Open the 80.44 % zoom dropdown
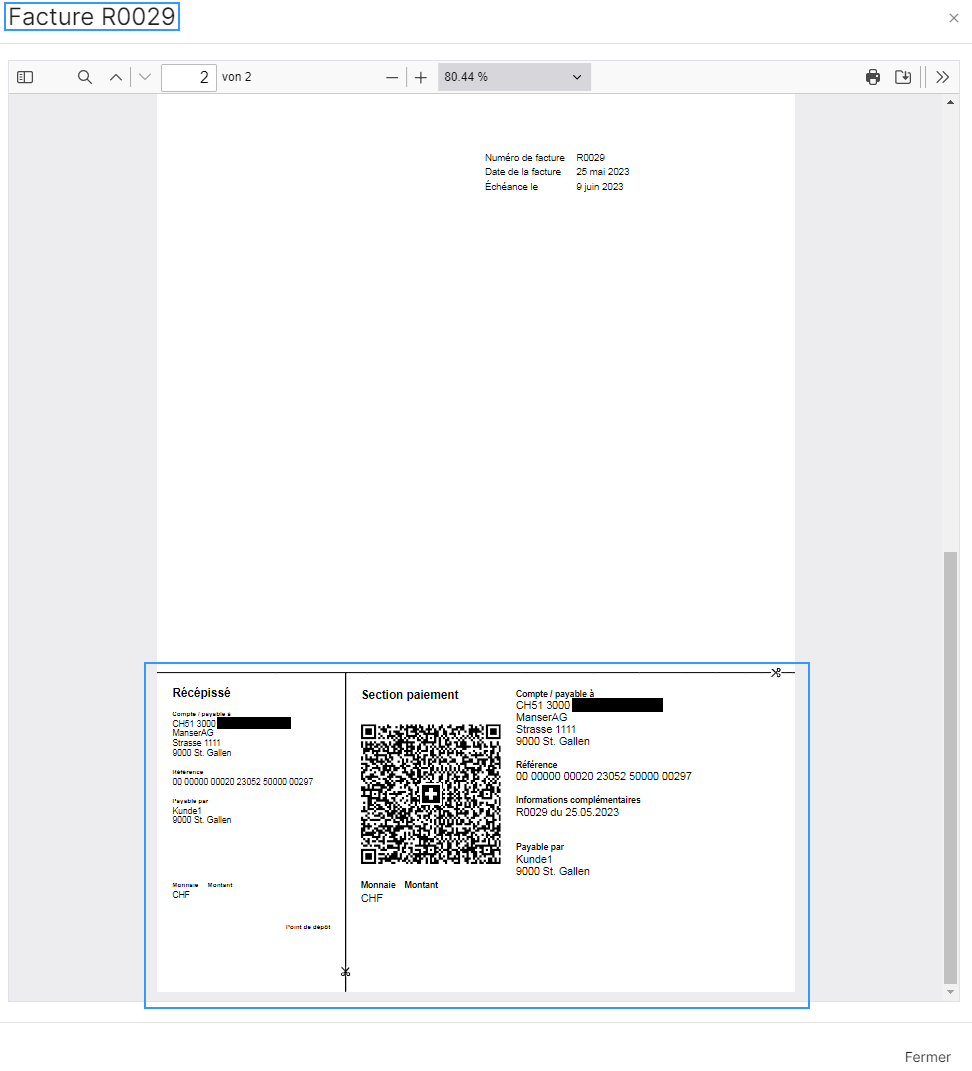The width and height of the screenshot is (972, 1071). 514,77
